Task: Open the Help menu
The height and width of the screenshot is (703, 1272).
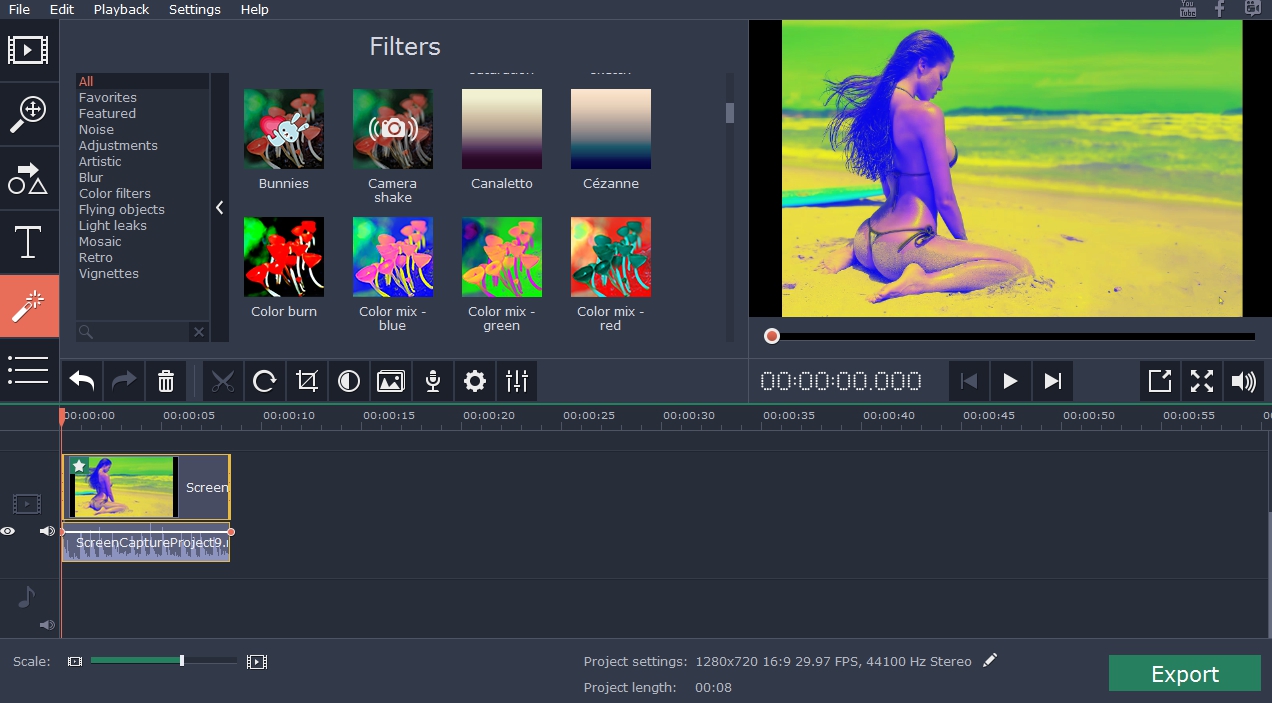Action: click(x=255, y=9)
